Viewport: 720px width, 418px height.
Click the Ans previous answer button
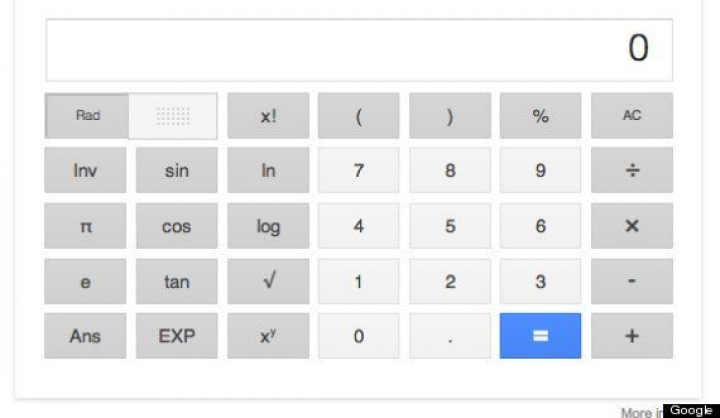(85, 336)
